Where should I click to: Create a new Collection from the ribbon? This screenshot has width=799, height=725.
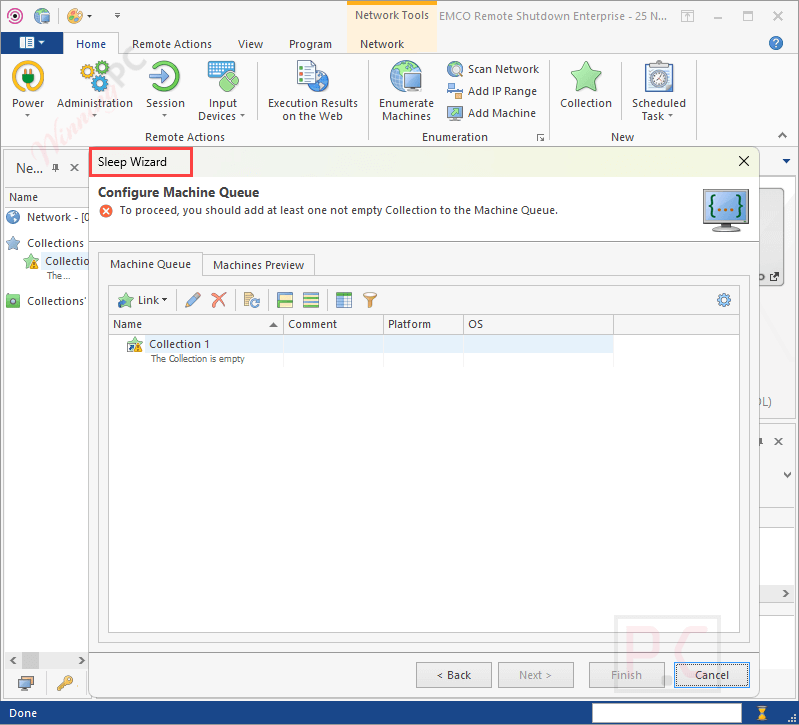[x=585, y=86]
